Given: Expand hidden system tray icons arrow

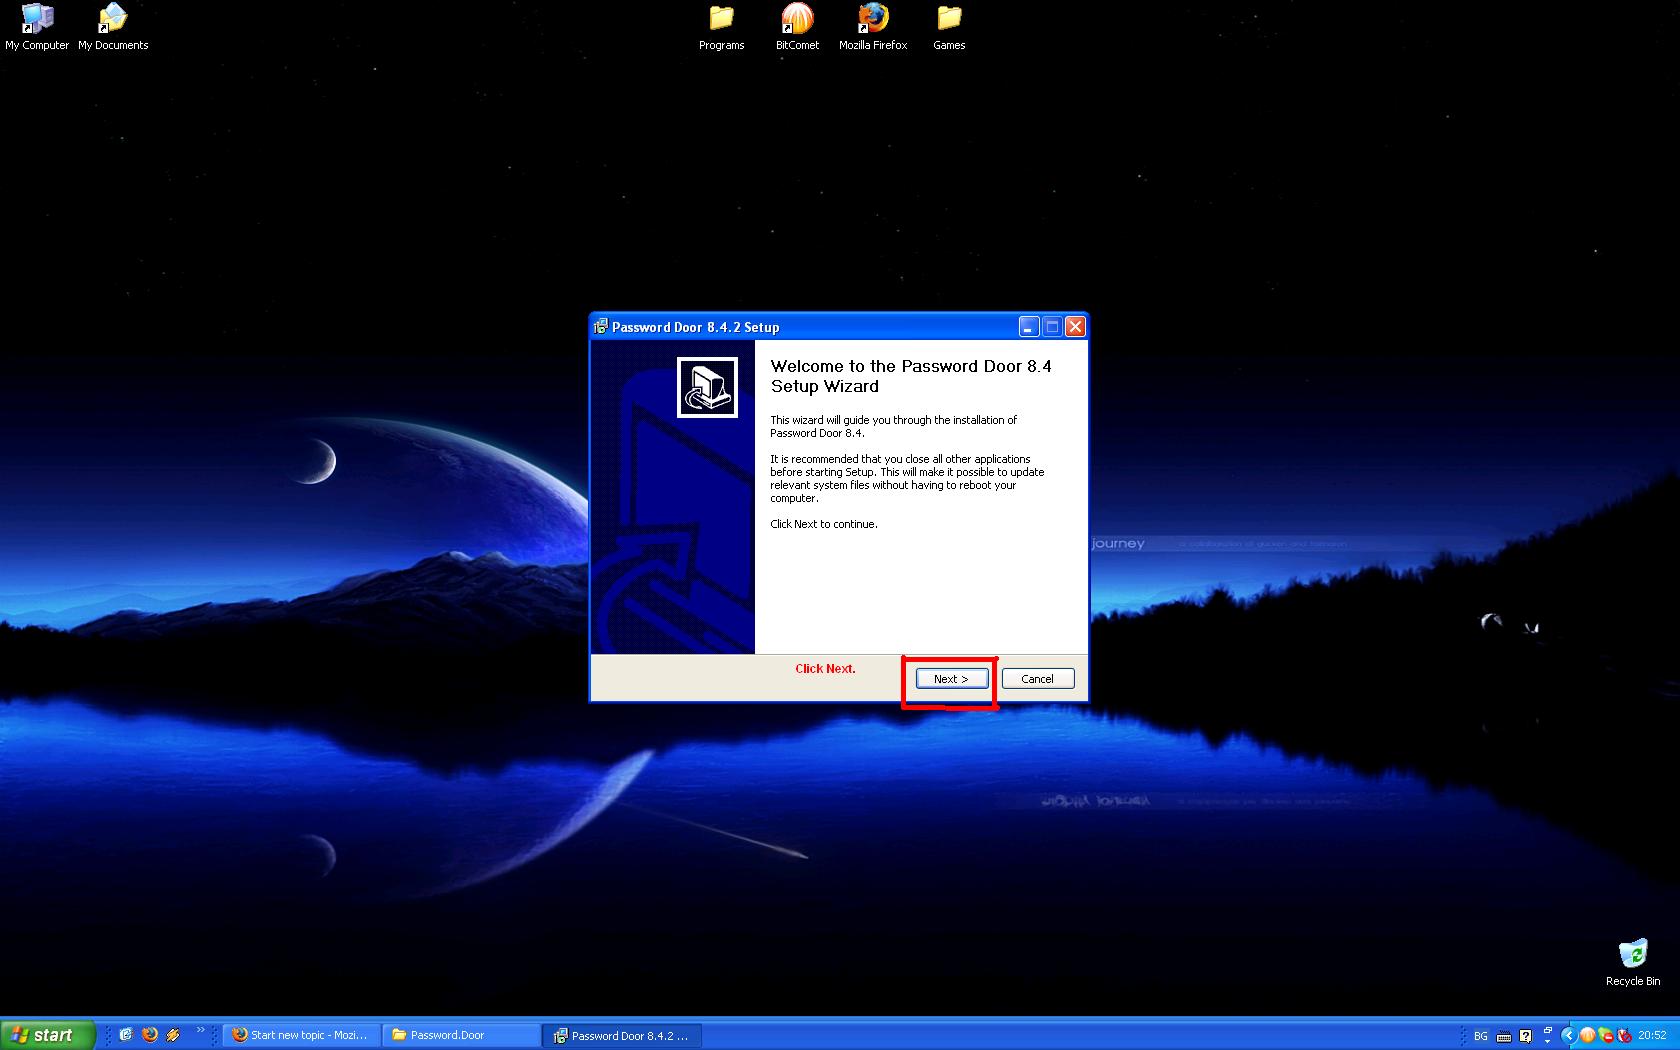Looking at the screenshot, I should coord(1568,1036).
